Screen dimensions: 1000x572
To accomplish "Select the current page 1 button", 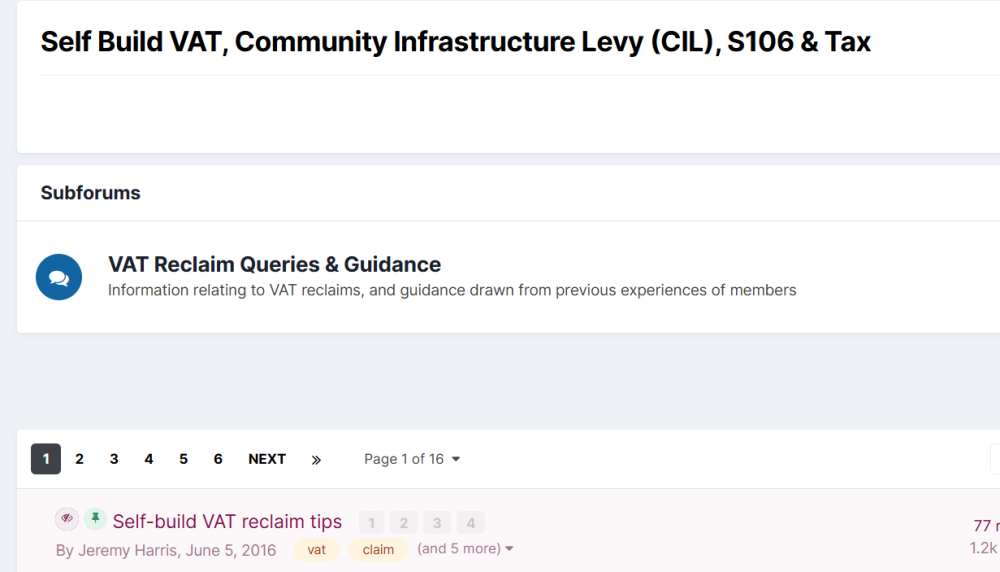I will click(46, 459).
